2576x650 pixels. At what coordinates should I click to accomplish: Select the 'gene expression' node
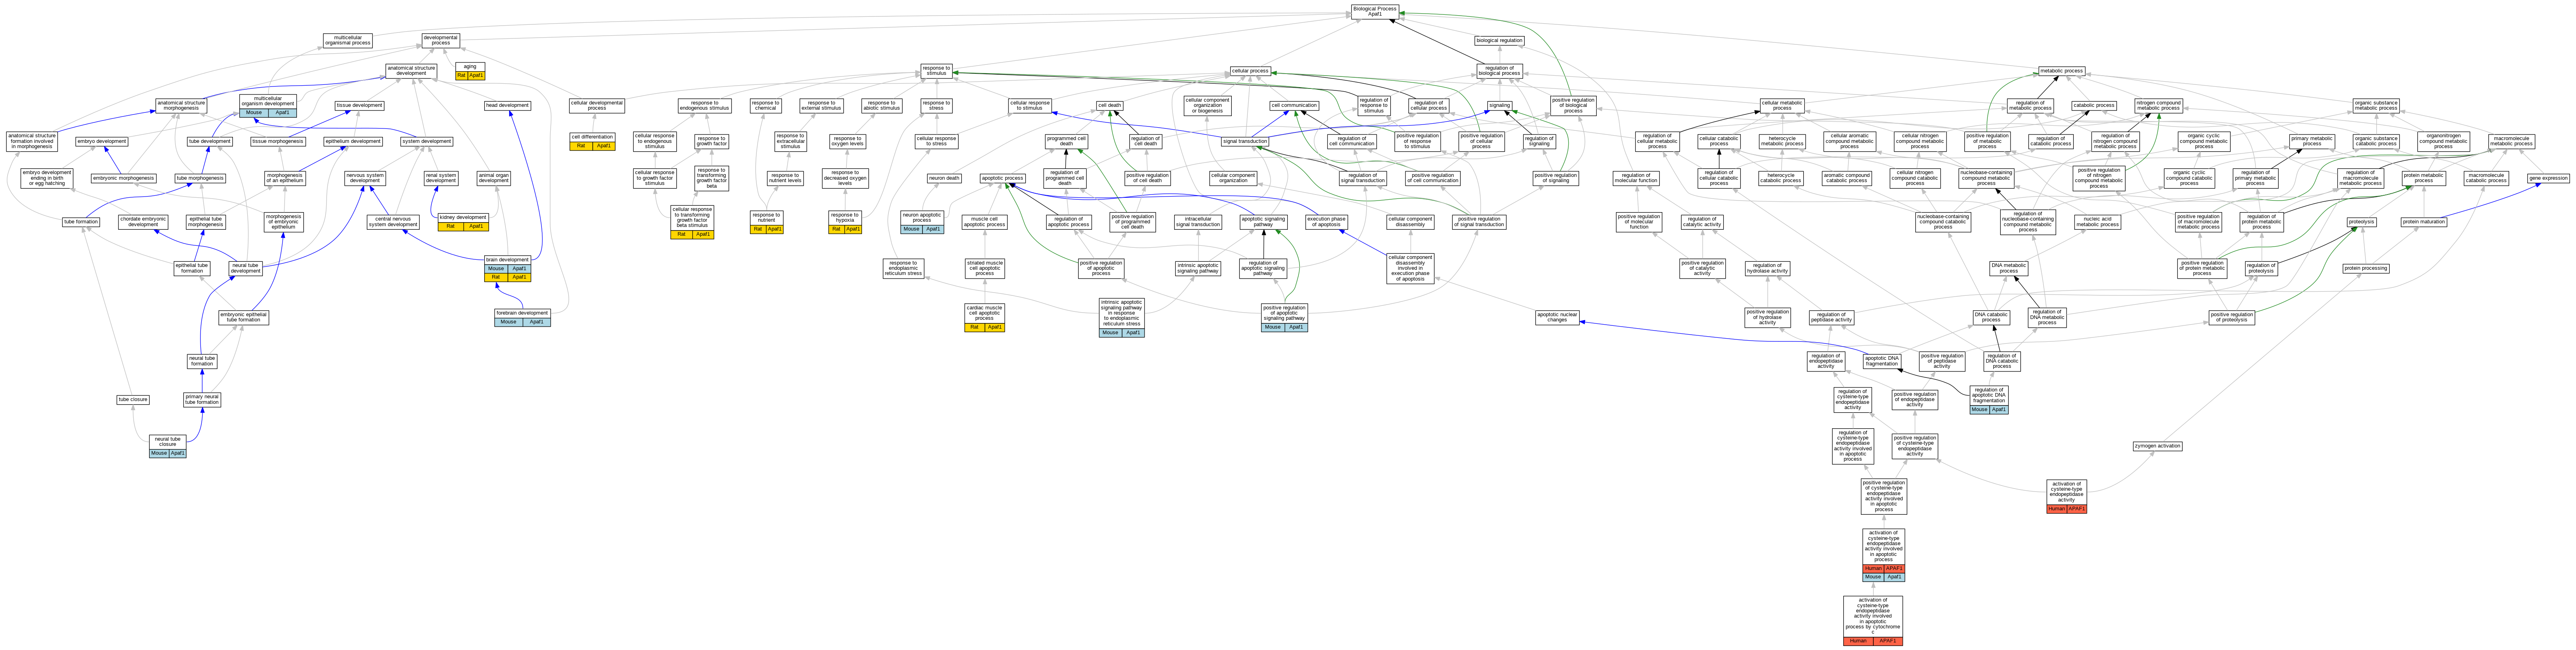click(x=2548, y=178)
